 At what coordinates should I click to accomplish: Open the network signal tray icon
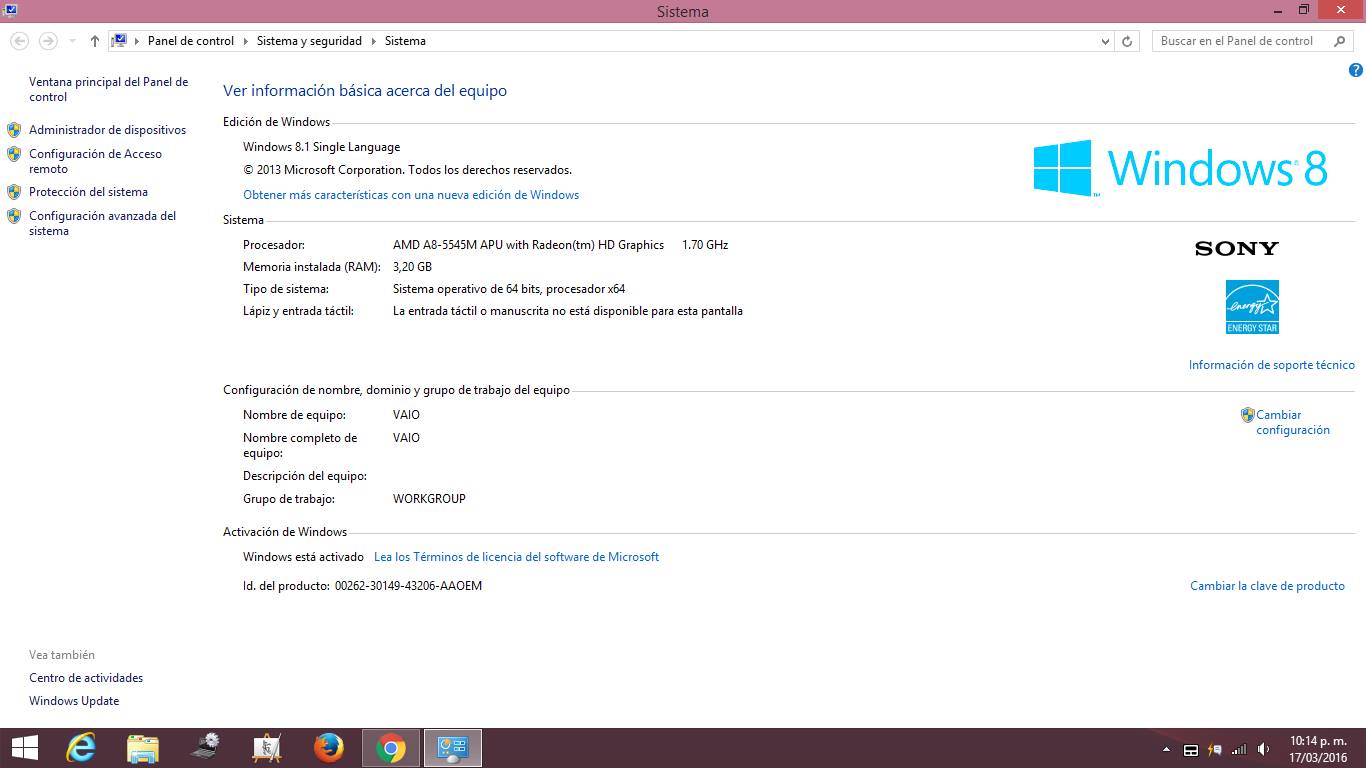1239,749
